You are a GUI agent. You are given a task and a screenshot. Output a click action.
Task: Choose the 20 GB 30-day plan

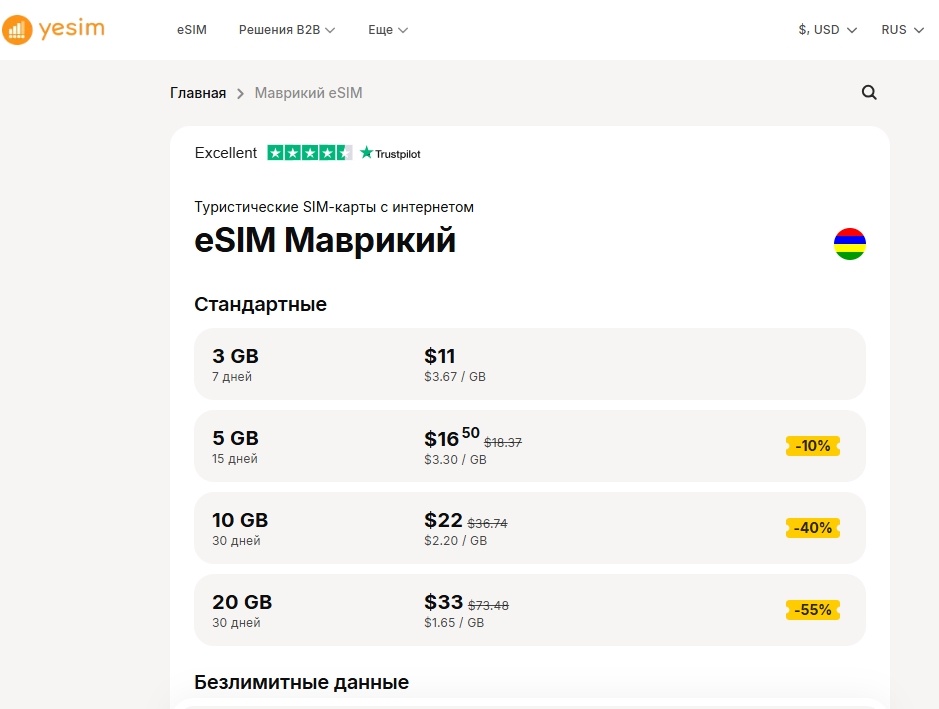[529, 610]
